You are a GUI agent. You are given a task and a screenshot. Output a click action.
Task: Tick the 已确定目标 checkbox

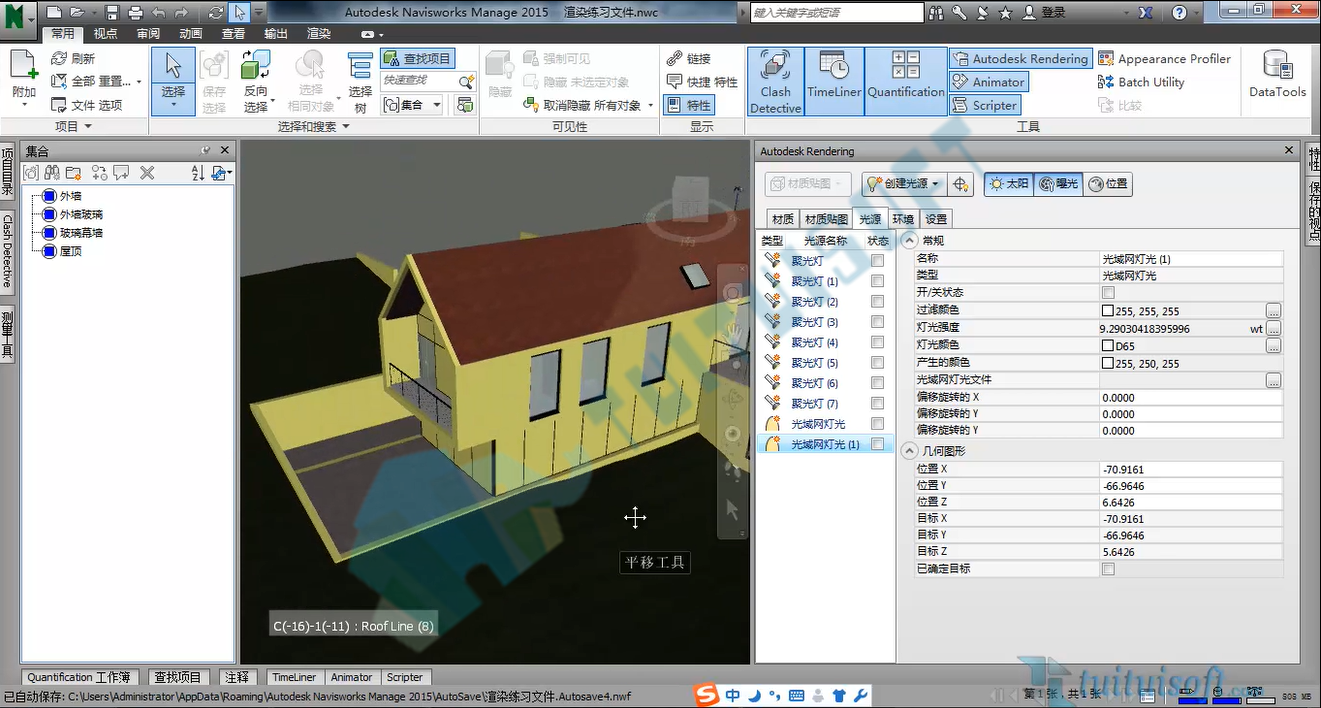click(x=1108, y=569)
